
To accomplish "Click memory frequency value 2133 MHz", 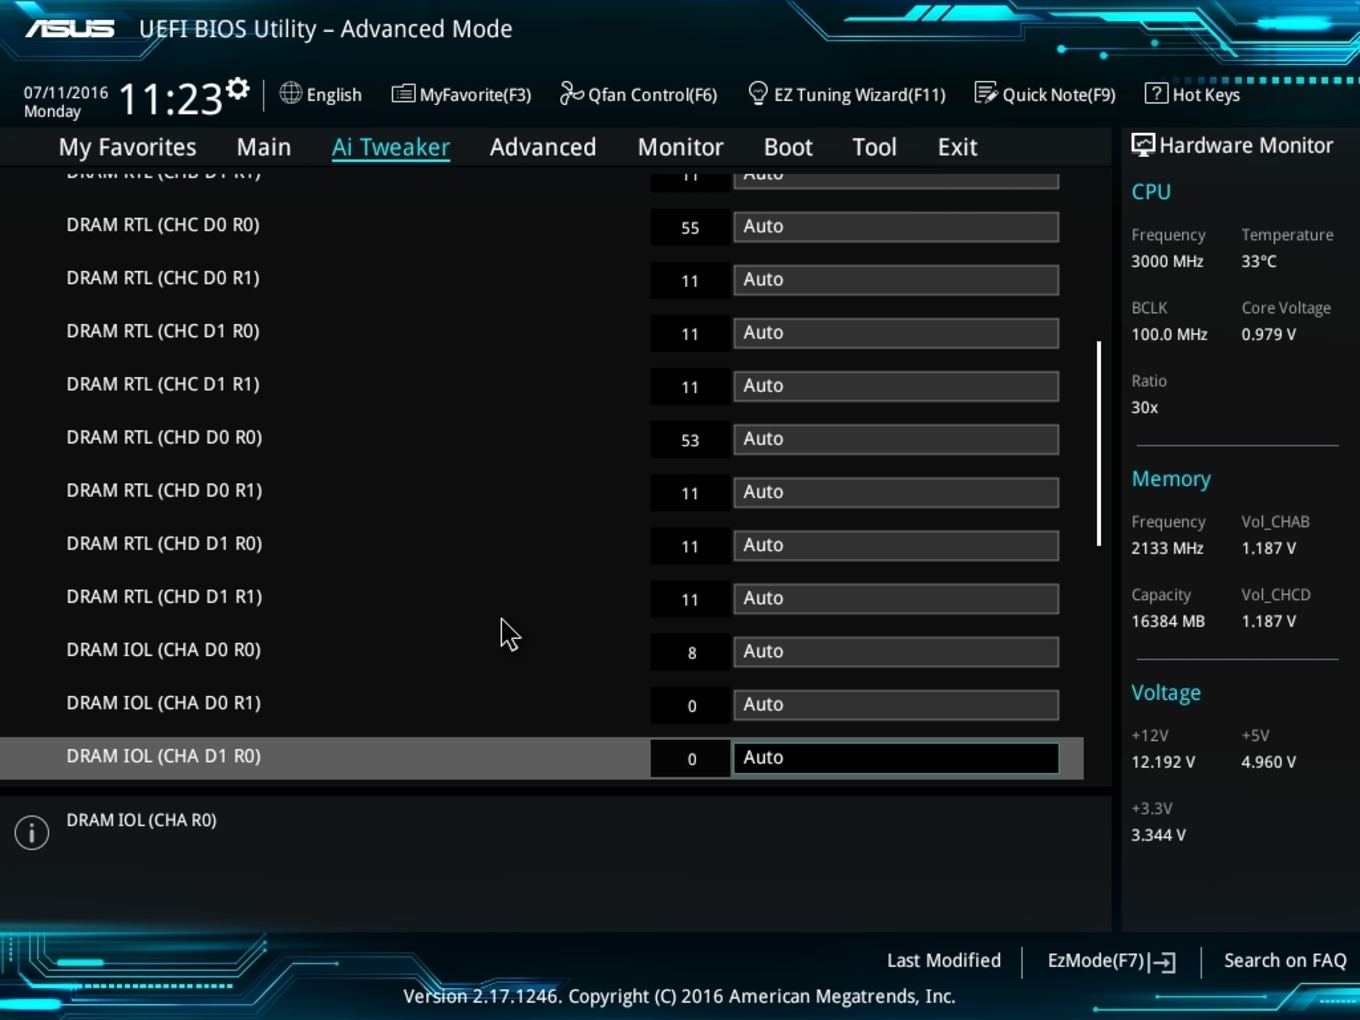I will pyautogui.click(x=1167, y=548).
